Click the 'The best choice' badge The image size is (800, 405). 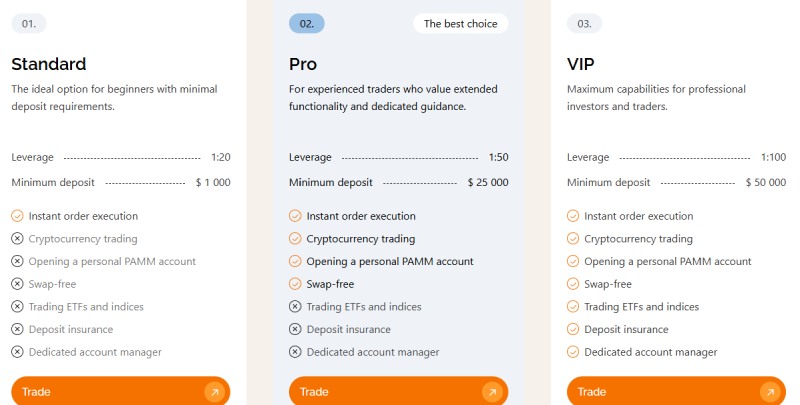click(x=461, y=23)
